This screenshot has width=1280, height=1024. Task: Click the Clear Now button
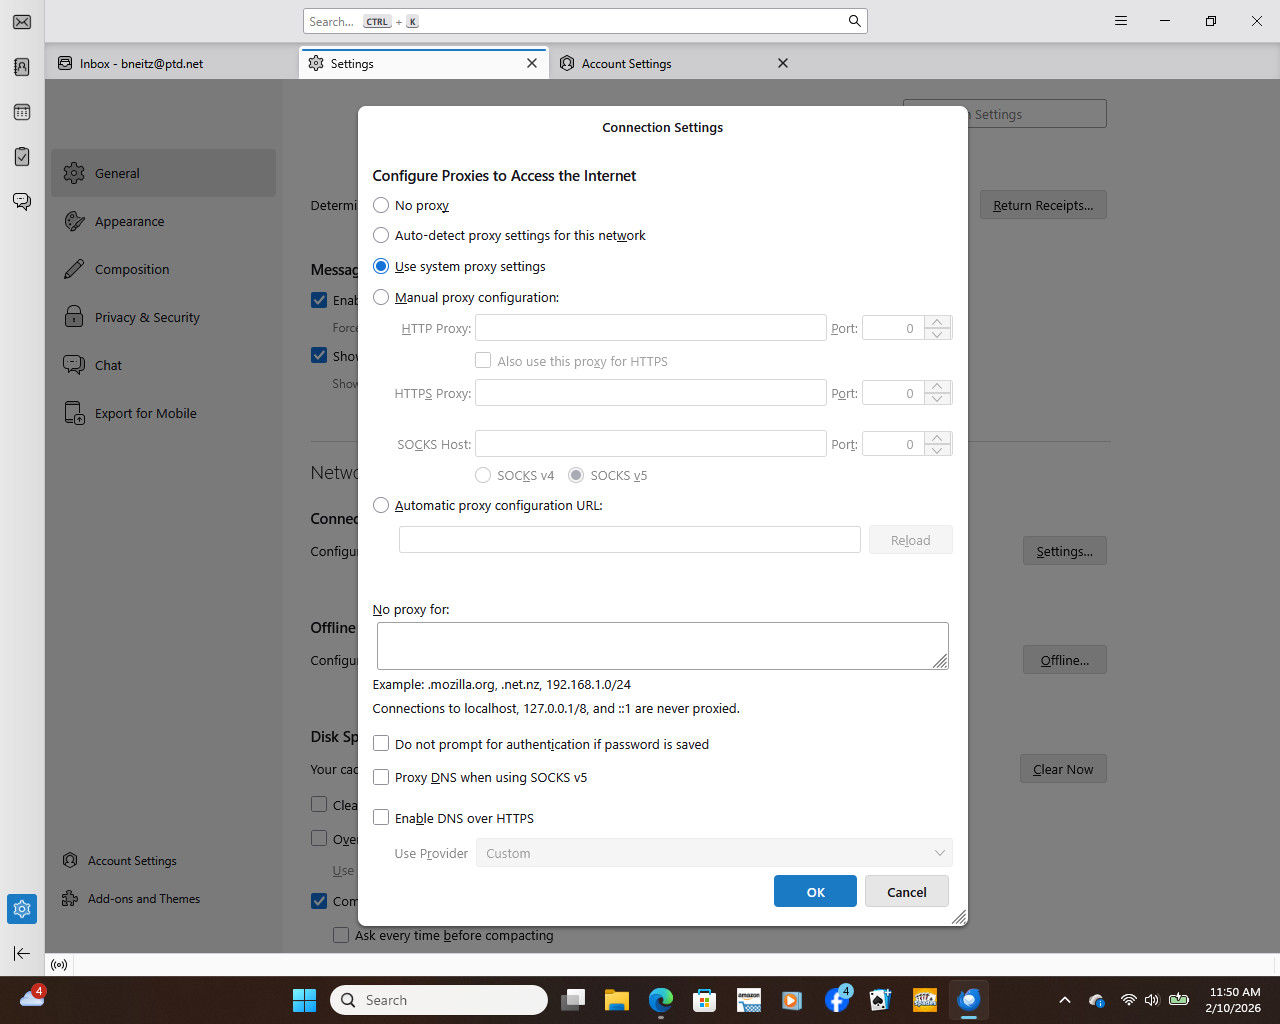point(1063,769)
